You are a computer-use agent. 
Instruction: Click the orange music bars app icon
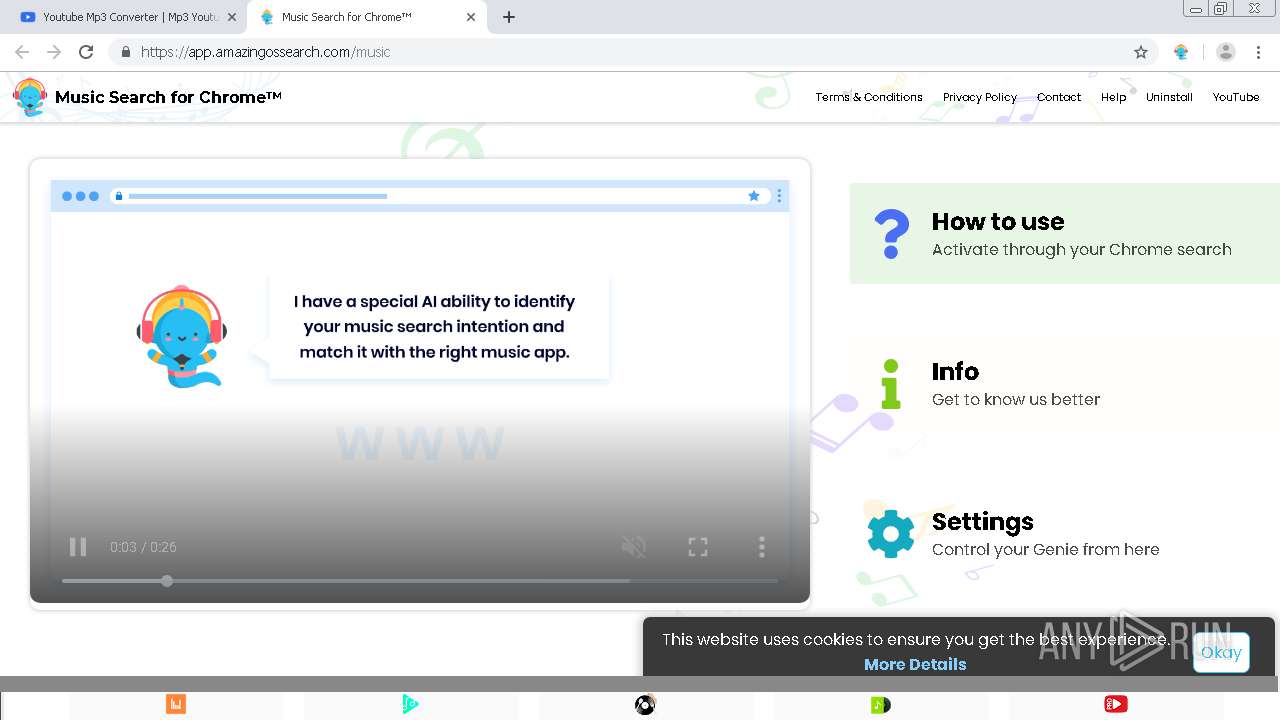coord(176,705)
